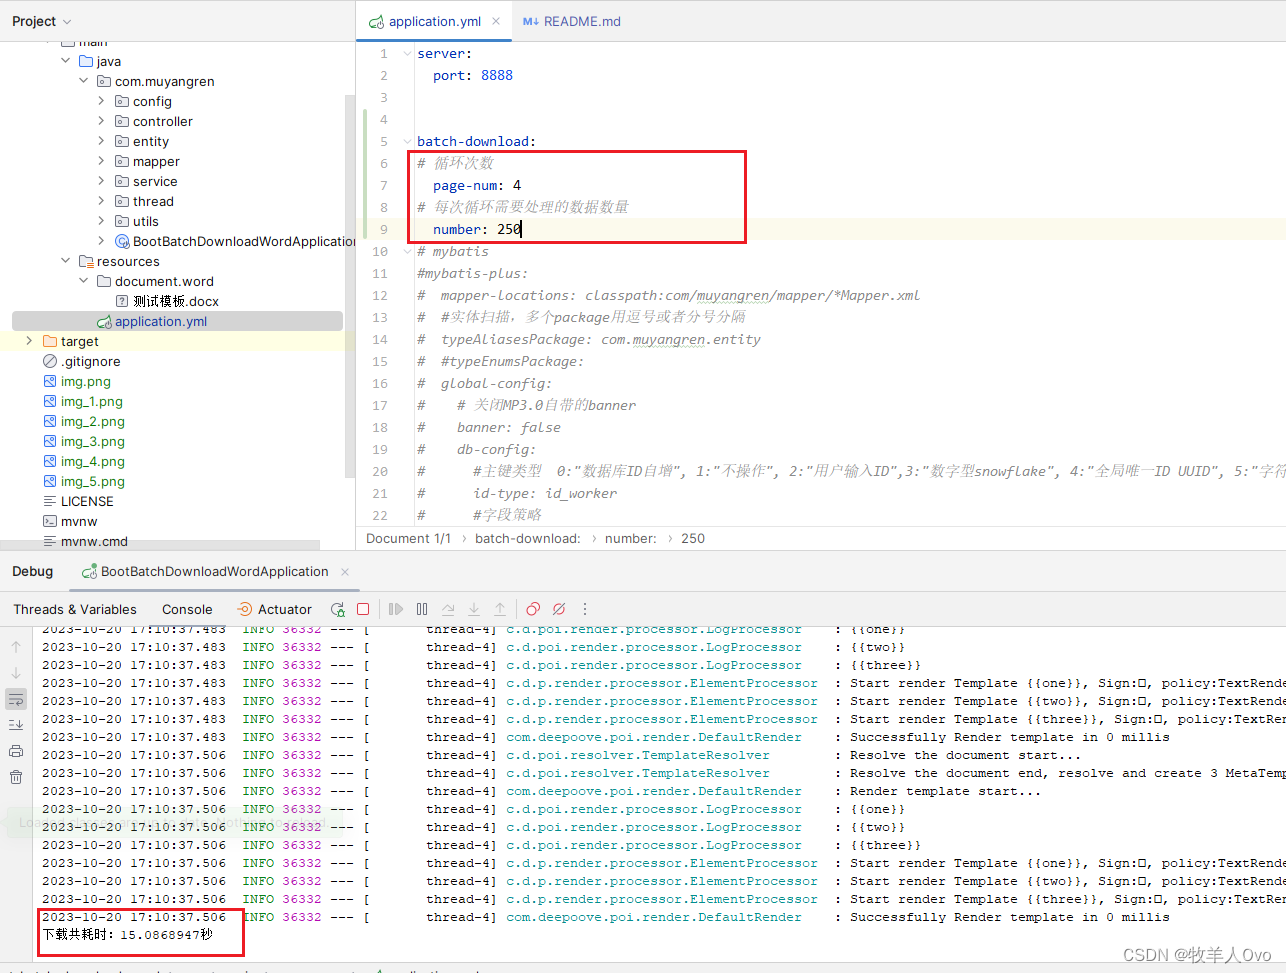
Task: Collapse the document.word folder
Action: click(84, 281)
